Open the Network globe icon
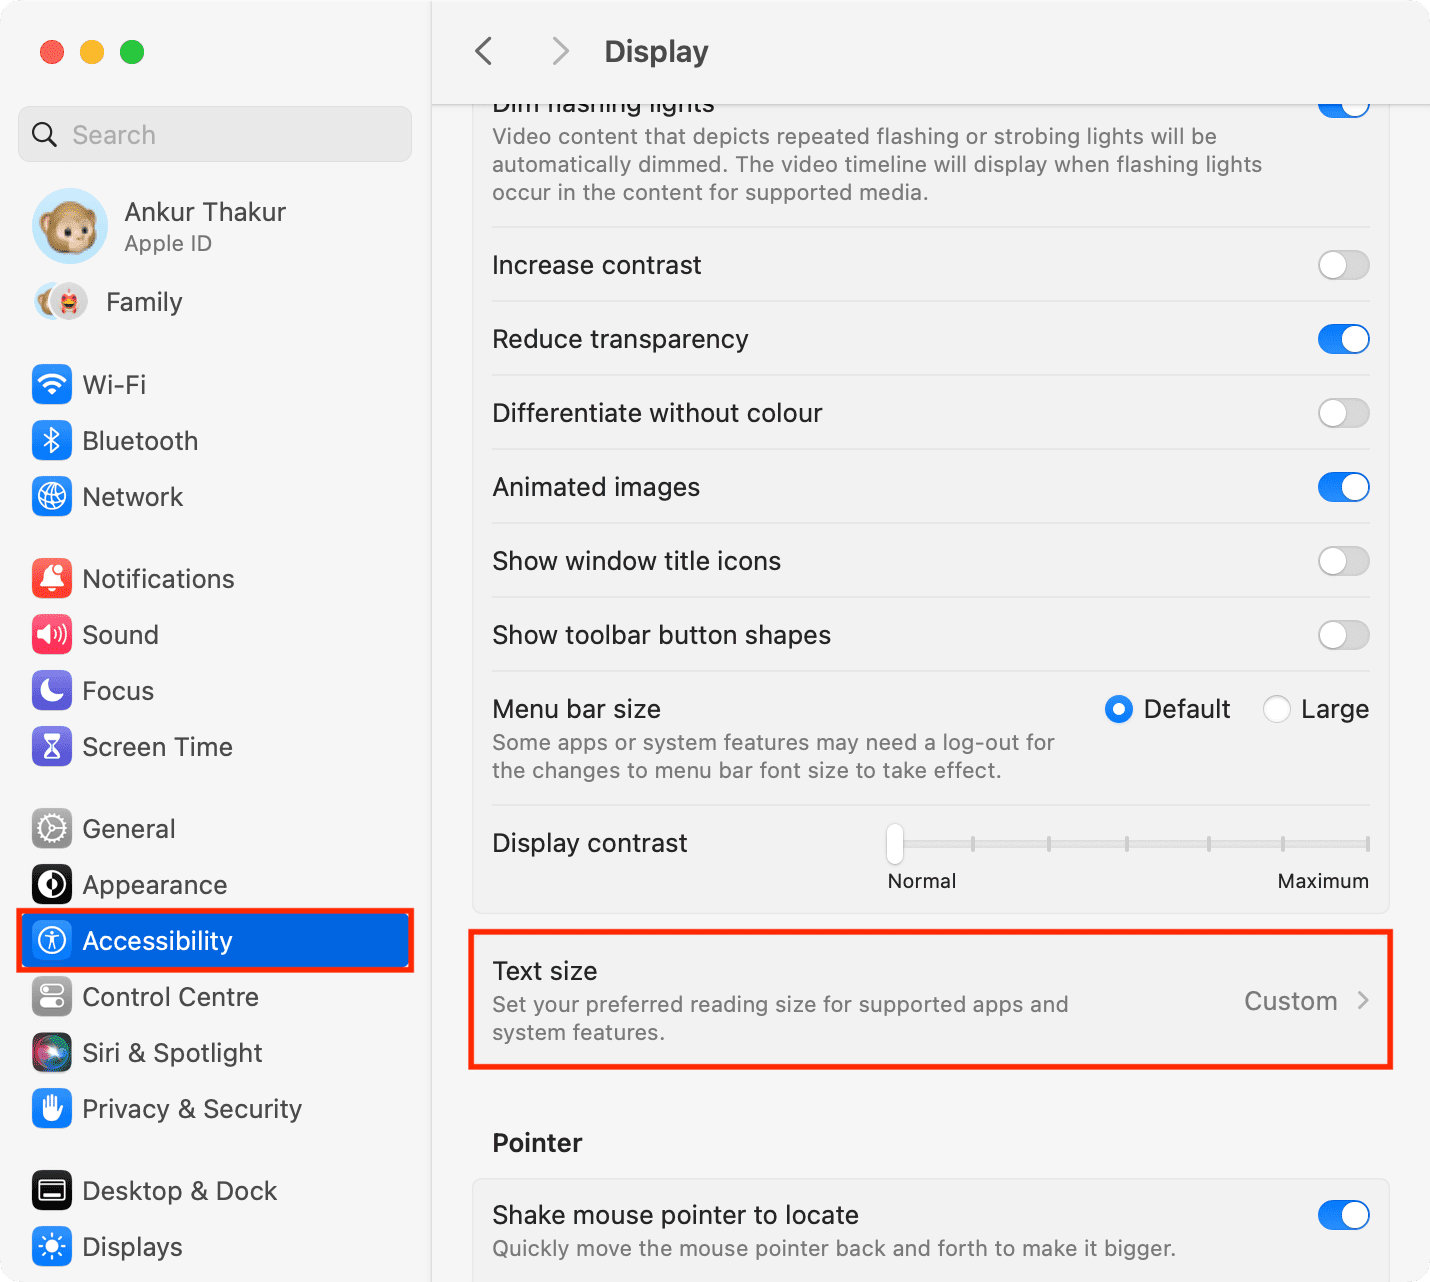 click(52, 496)
